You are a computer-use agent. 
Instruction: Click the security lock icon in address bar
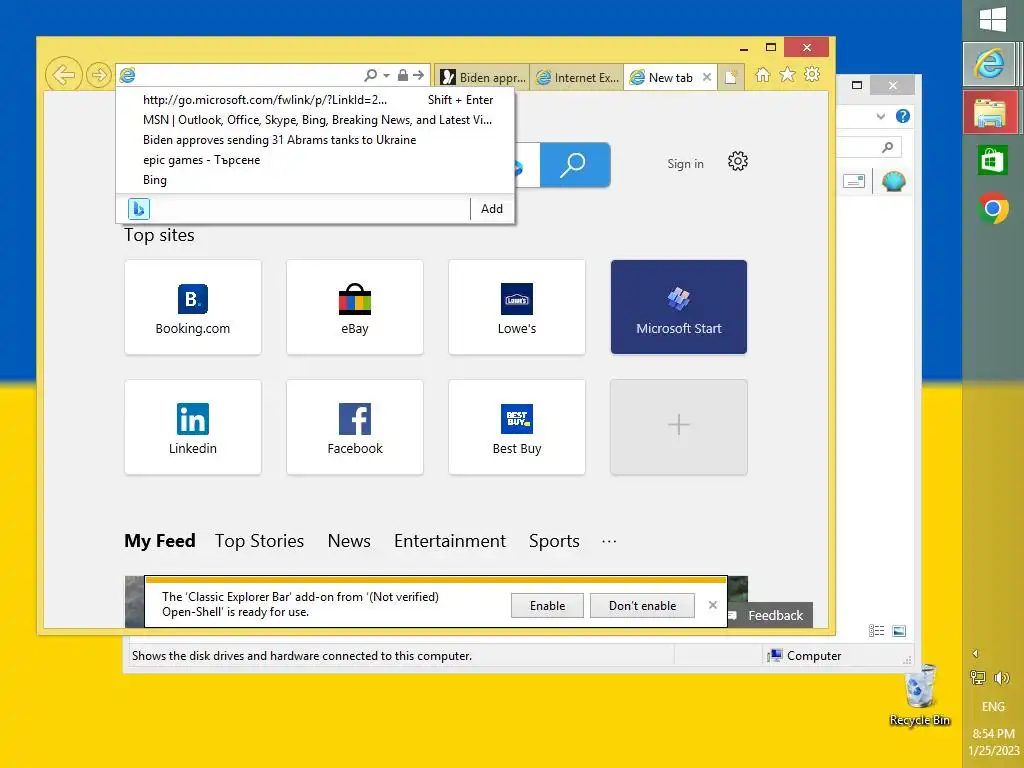(403, 75)
